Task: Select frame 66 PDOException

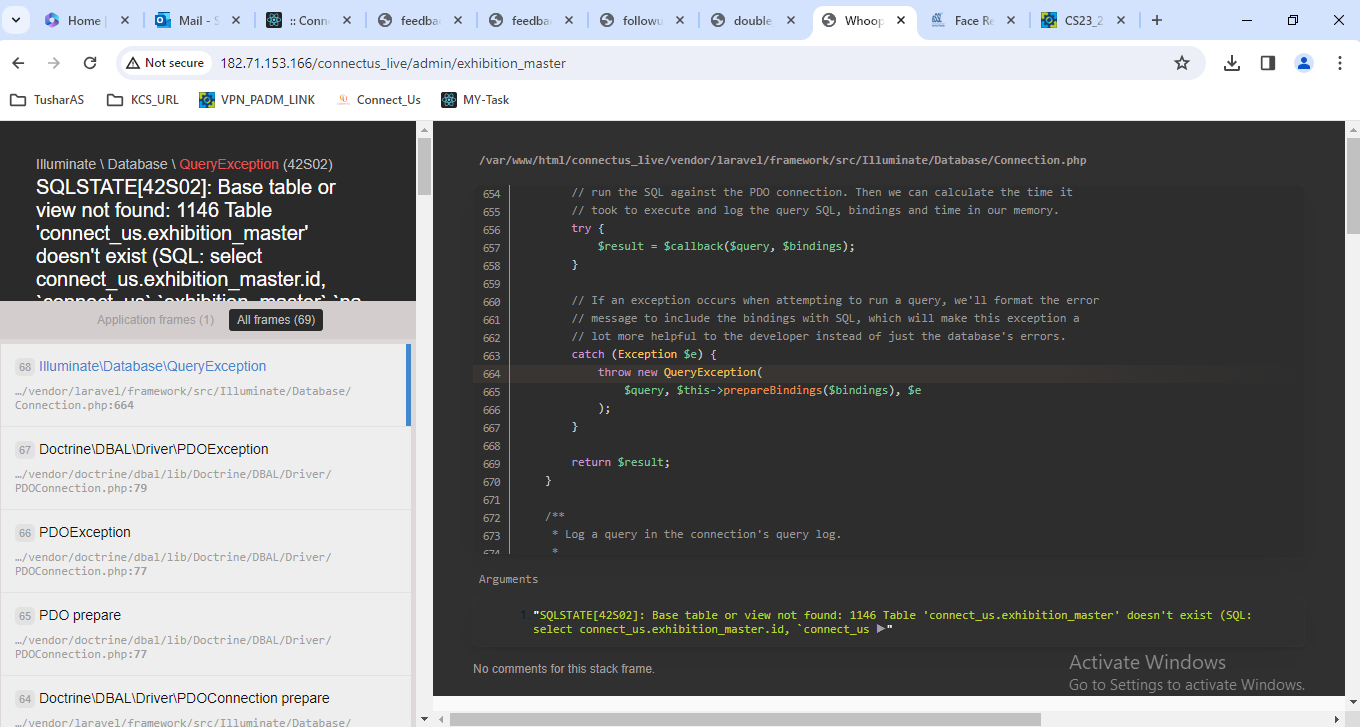Action: [x=206, y=551]
